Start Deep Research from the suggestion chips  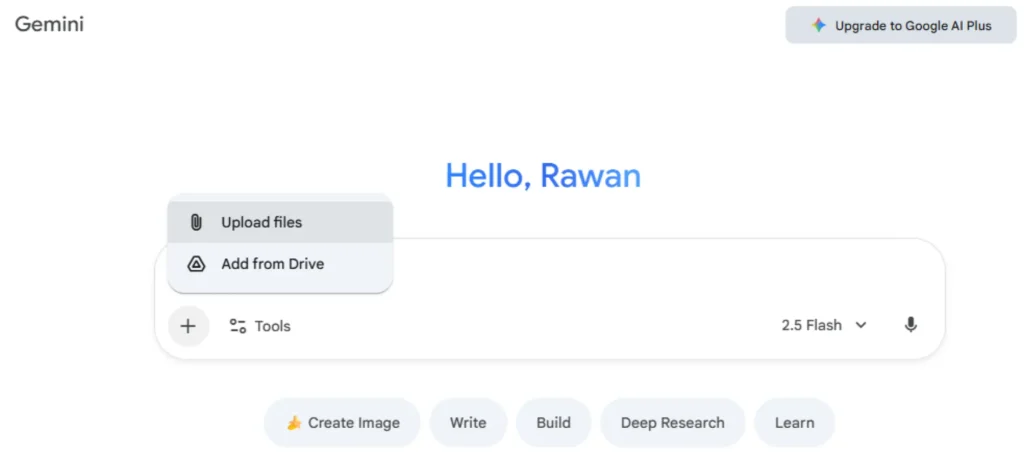[x=672, y=423]
